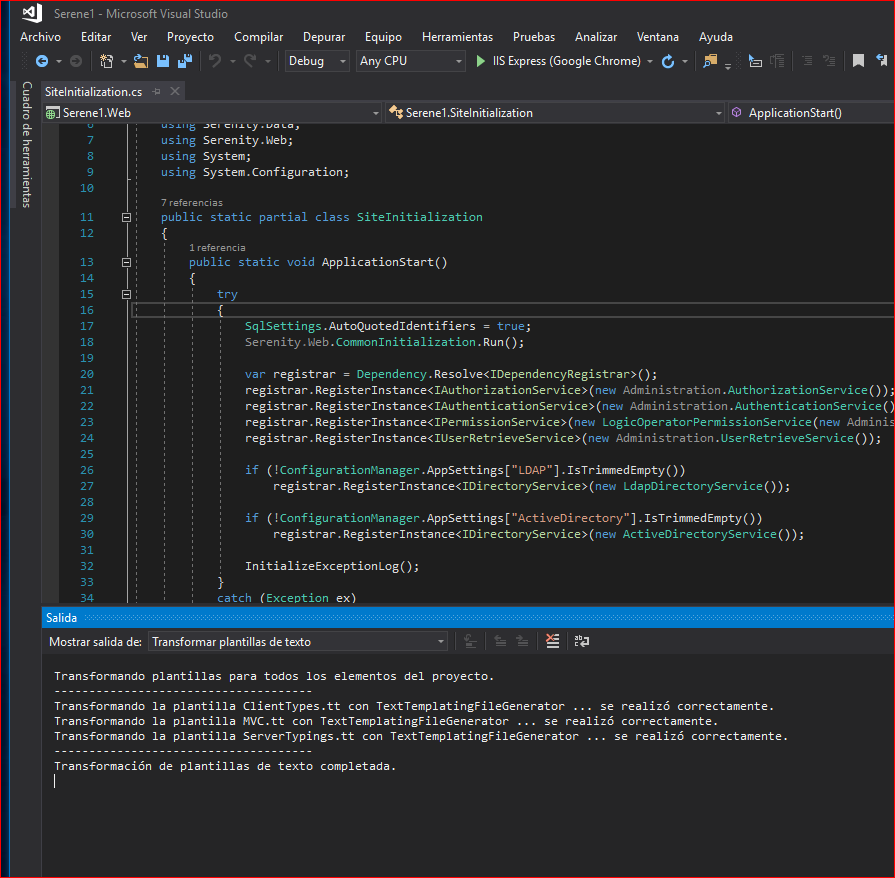Image resolution: width=895 pixels, height=878 pixels.
Task: Open the Cuadro de herramientas side tab
Action: point(27,145)
